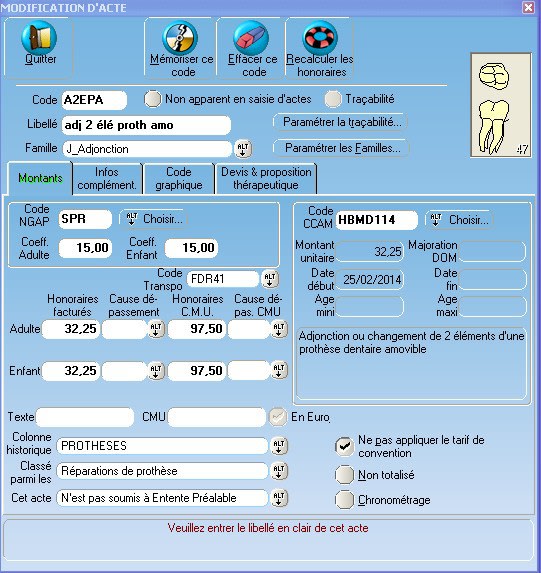Click Montant unitaire field 32,25
This screenshot has height=573, width=541.
[x=370, y=251]
